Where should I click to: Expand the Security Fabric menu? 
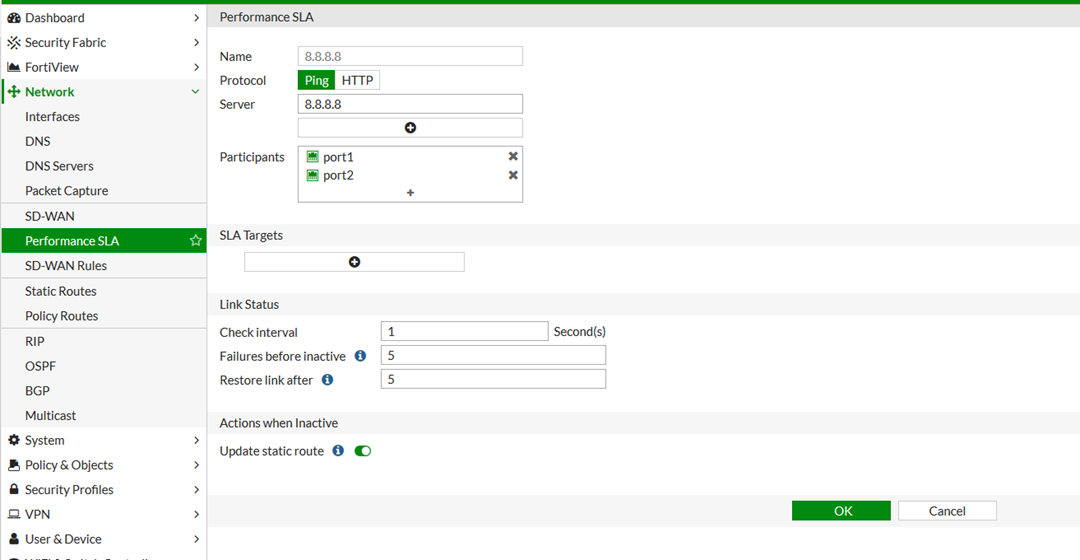[x=196, y=43]
